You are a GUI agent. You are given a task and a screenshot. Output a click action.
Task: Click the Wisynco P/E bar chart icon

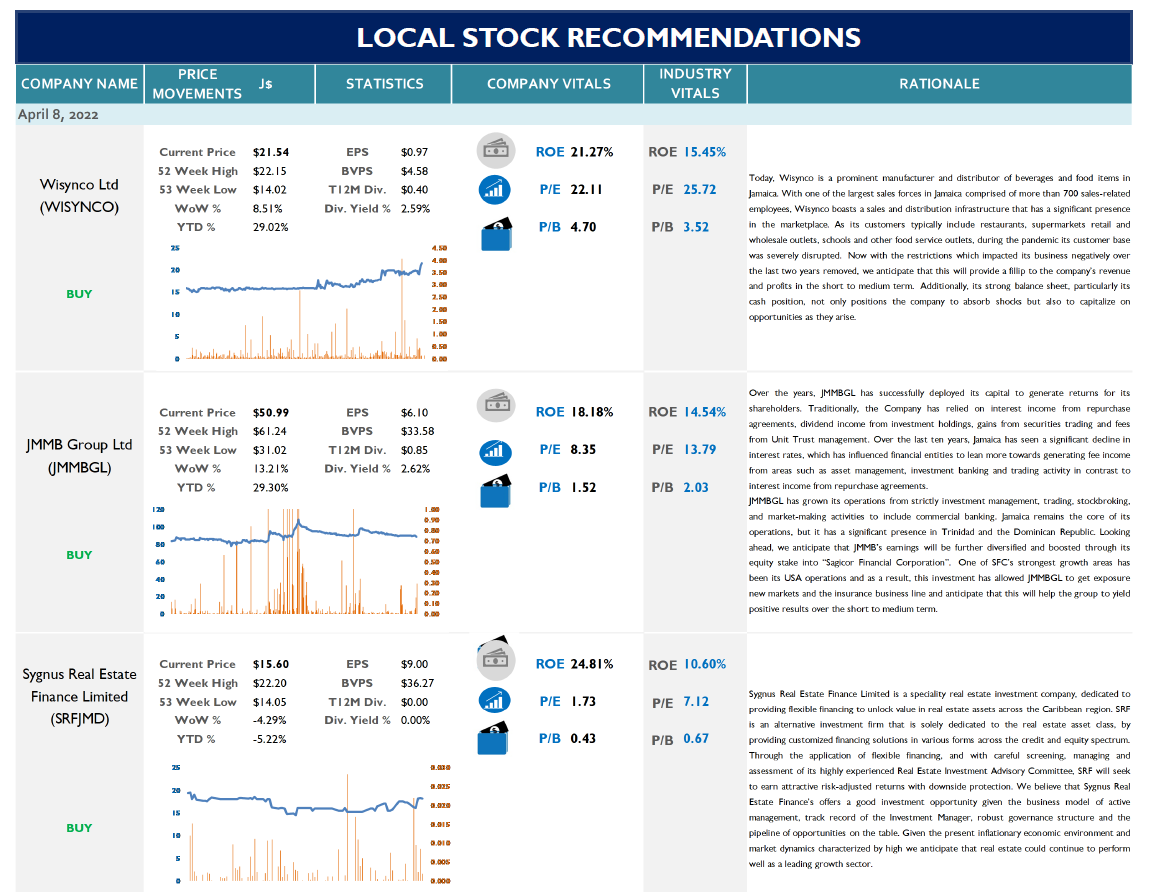tap(495, 190)
